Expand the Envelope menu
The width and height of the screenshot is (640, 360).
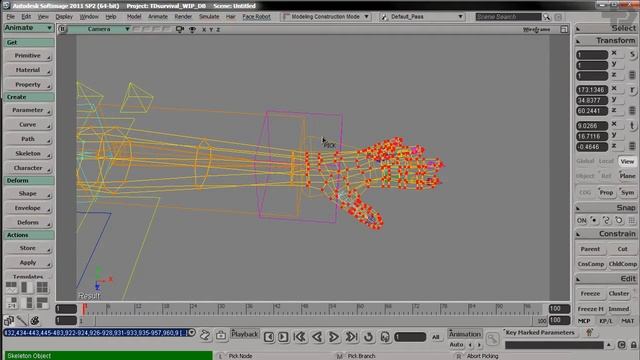pos(29,208)
